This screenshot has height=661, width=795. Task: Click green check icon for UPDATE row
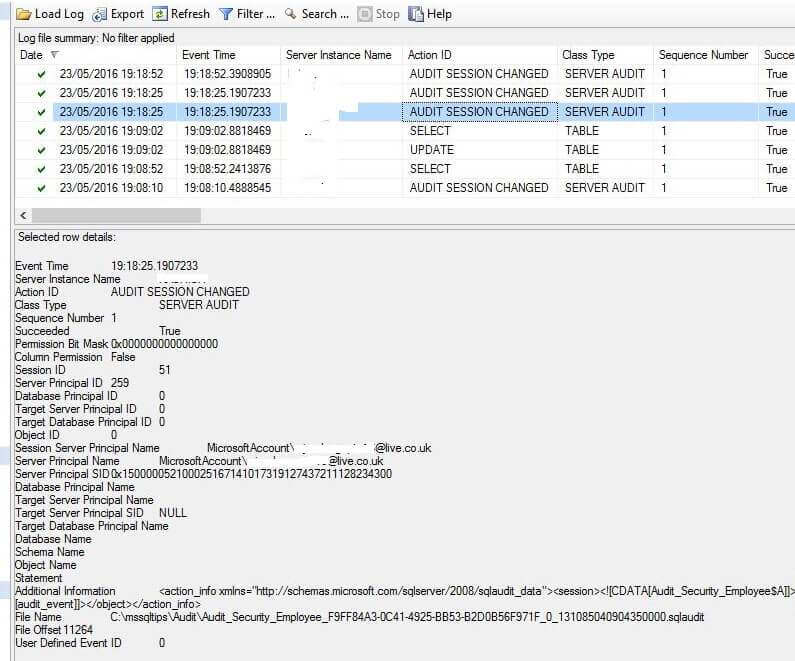[x=42, y=151]
